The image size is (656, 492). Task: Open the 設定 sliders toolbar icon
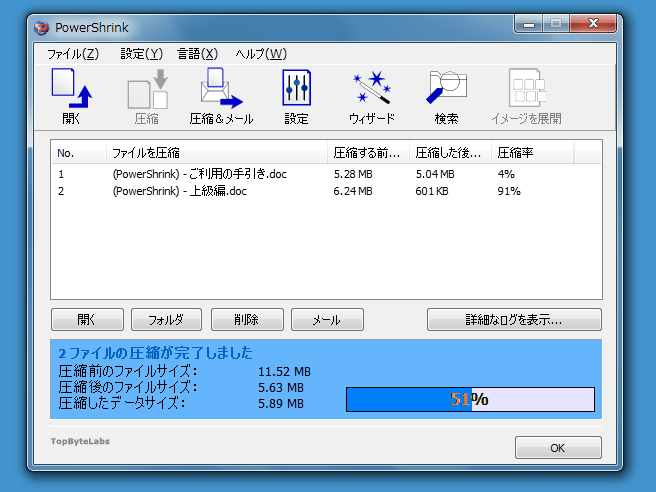pyautogui.click(x=296, y=96)
